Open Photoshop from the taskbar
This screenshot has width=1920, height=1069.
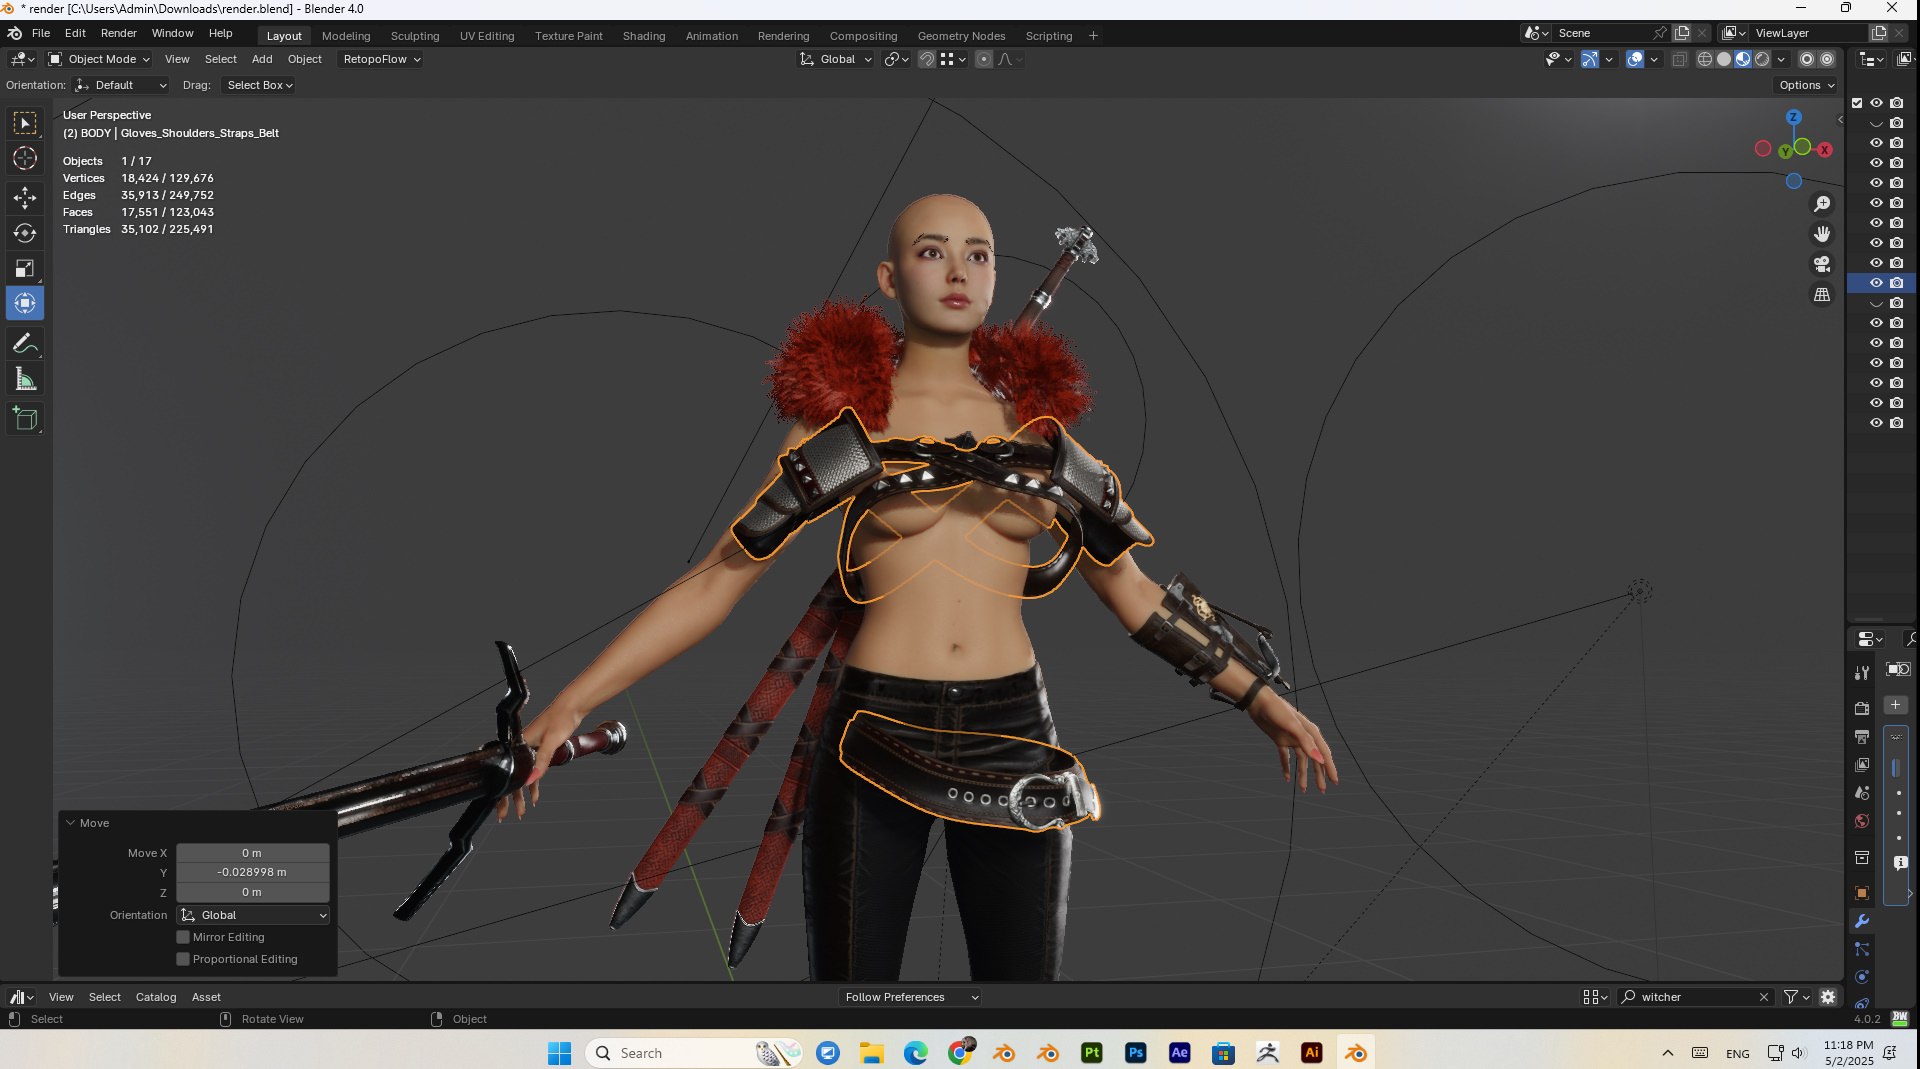click(x=1135, y=1053)
